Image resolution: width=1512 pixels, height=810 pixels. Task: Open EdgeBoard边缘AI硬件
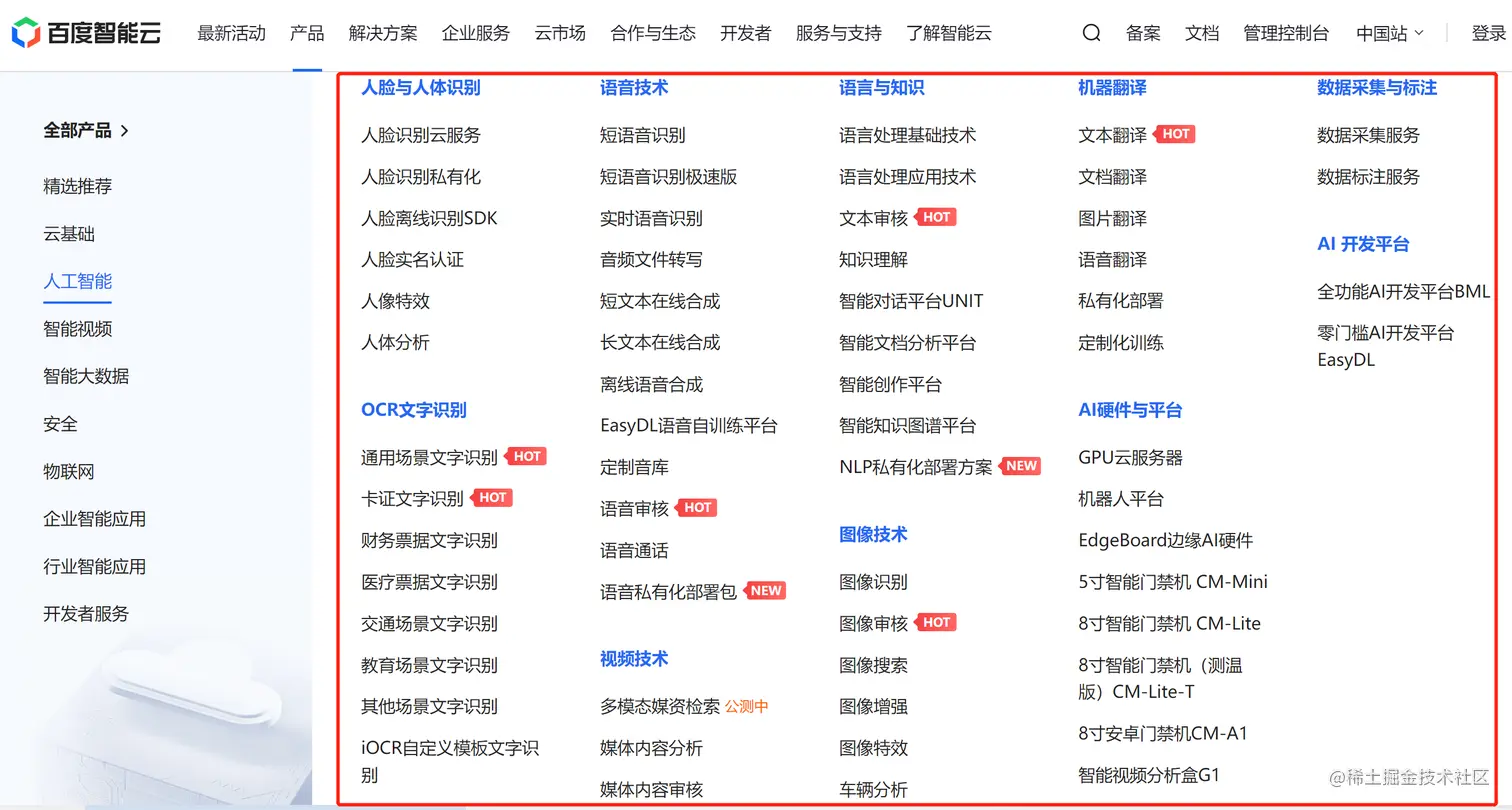1165,540
